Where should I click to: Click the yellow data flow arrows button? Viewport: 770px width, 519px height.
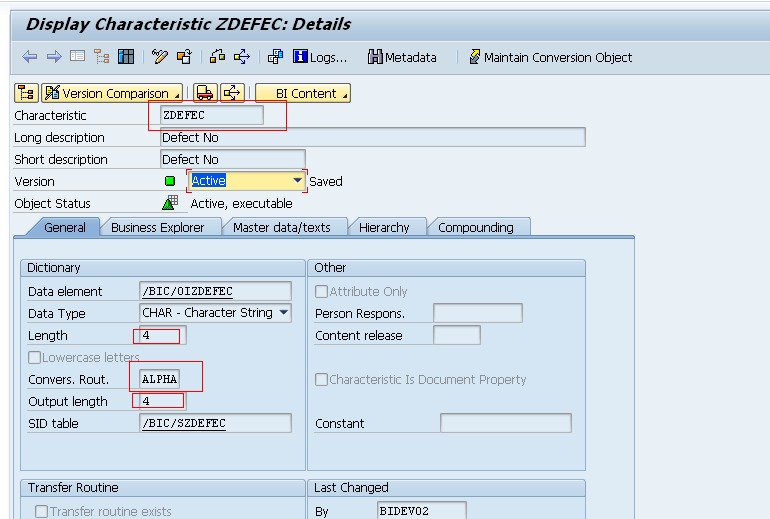click(x=232, y=93)
